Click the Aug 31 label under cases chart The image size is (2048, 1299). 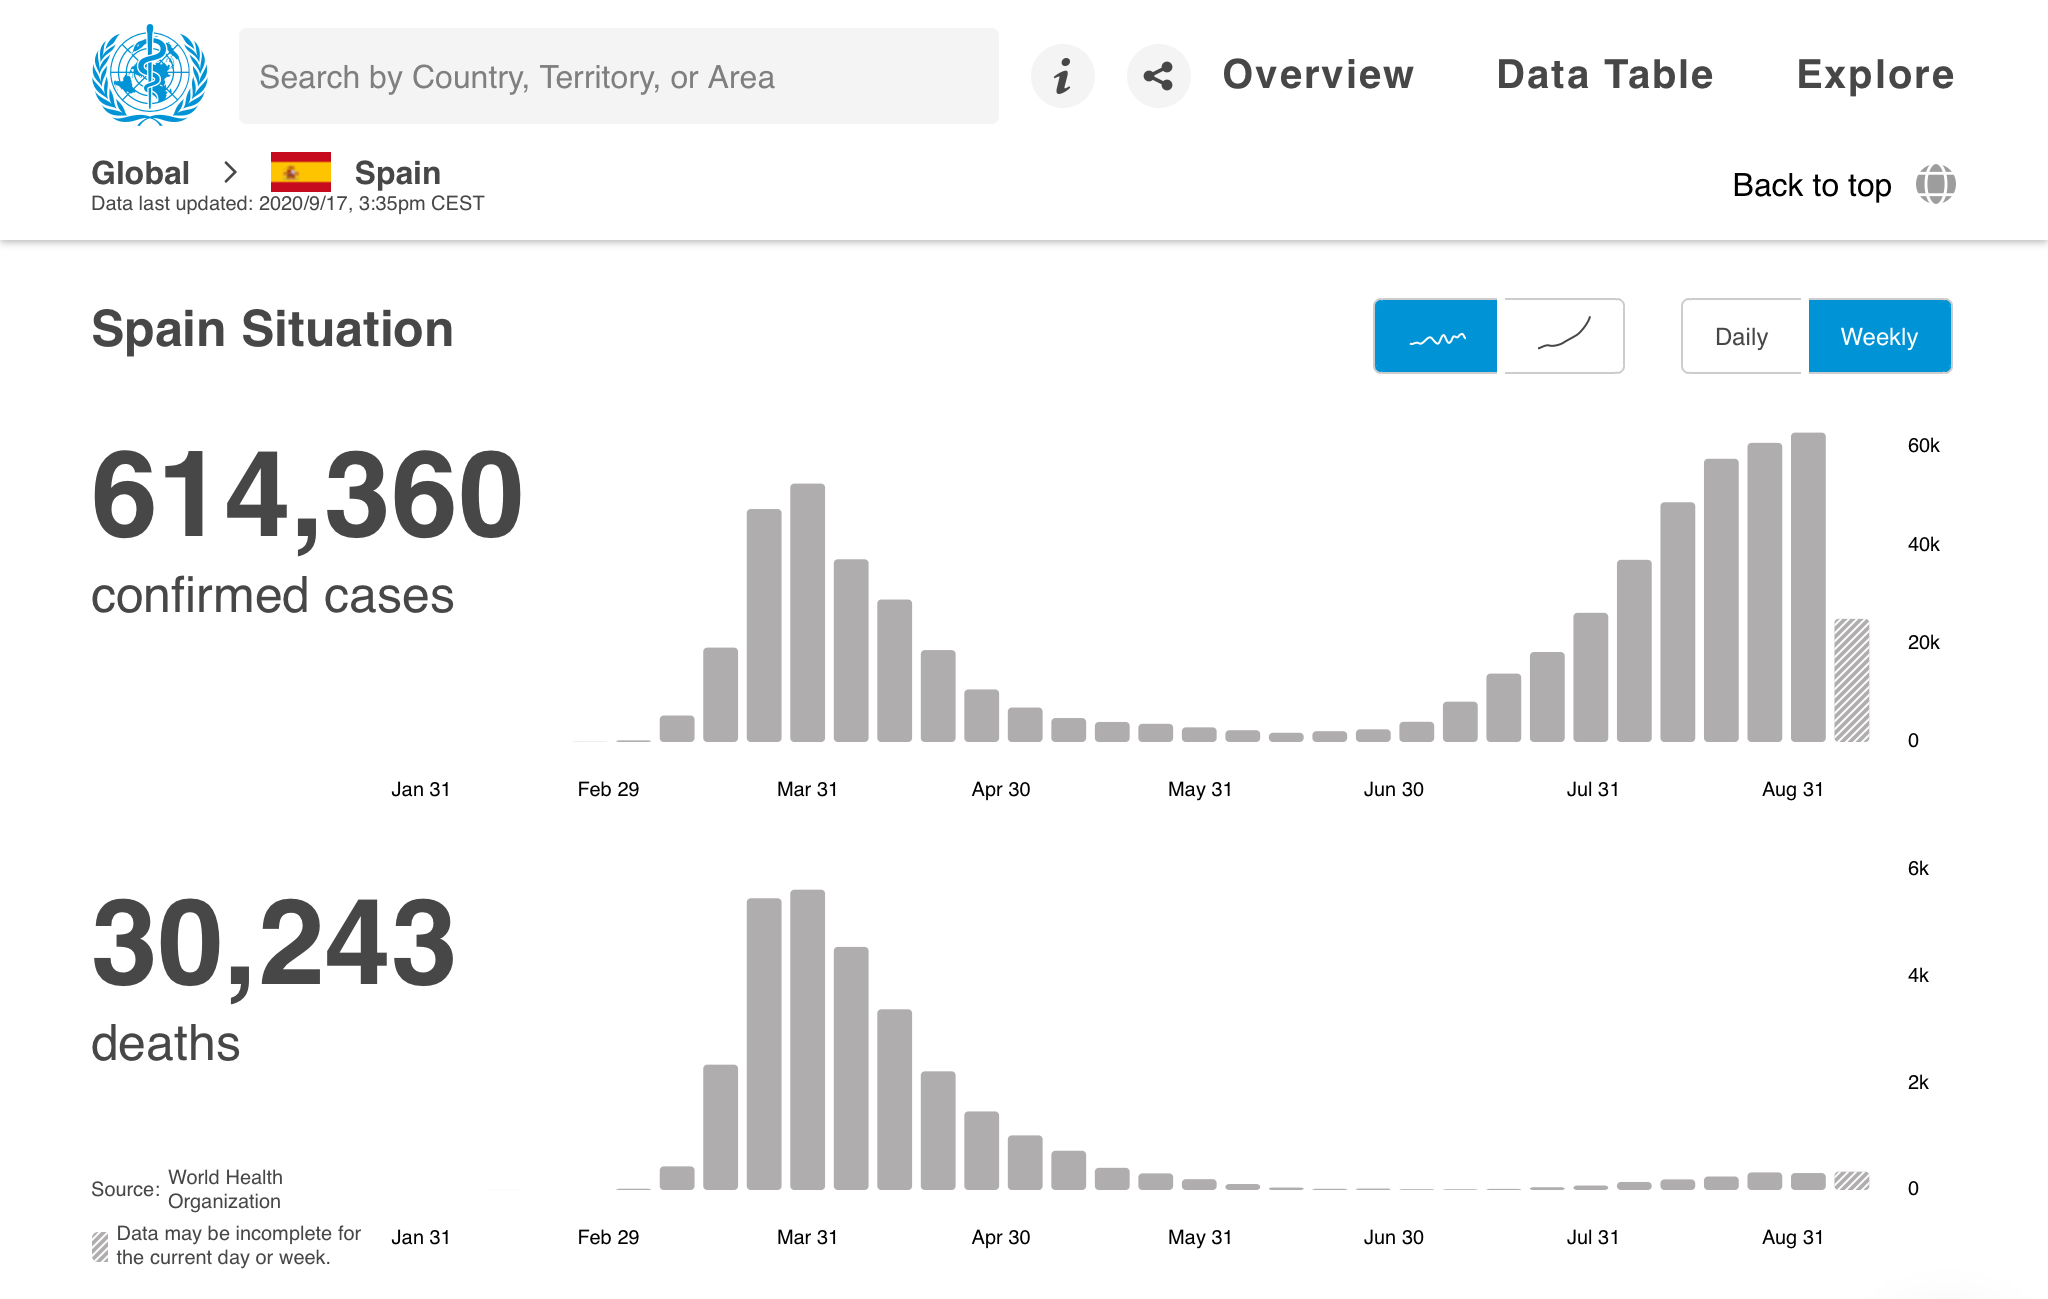coord(1792,789)
